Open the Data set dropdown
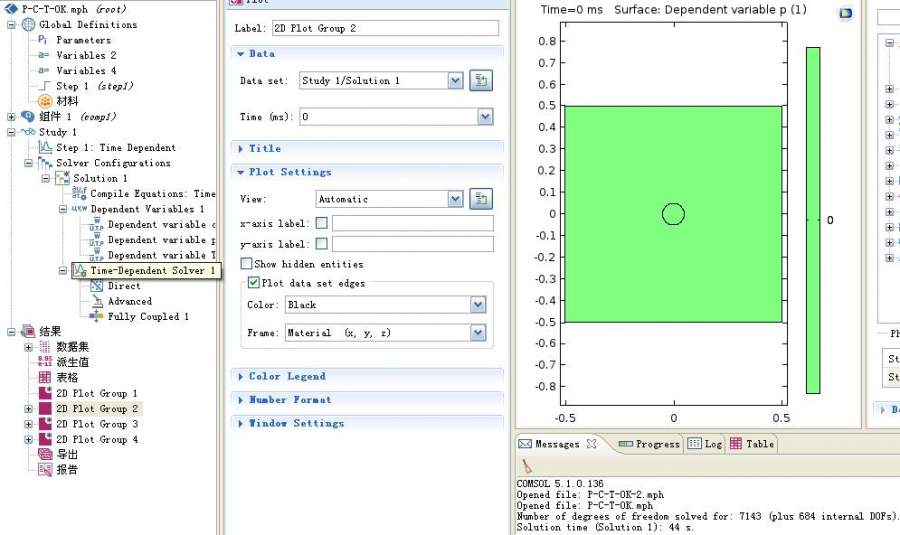 point(455,80)
